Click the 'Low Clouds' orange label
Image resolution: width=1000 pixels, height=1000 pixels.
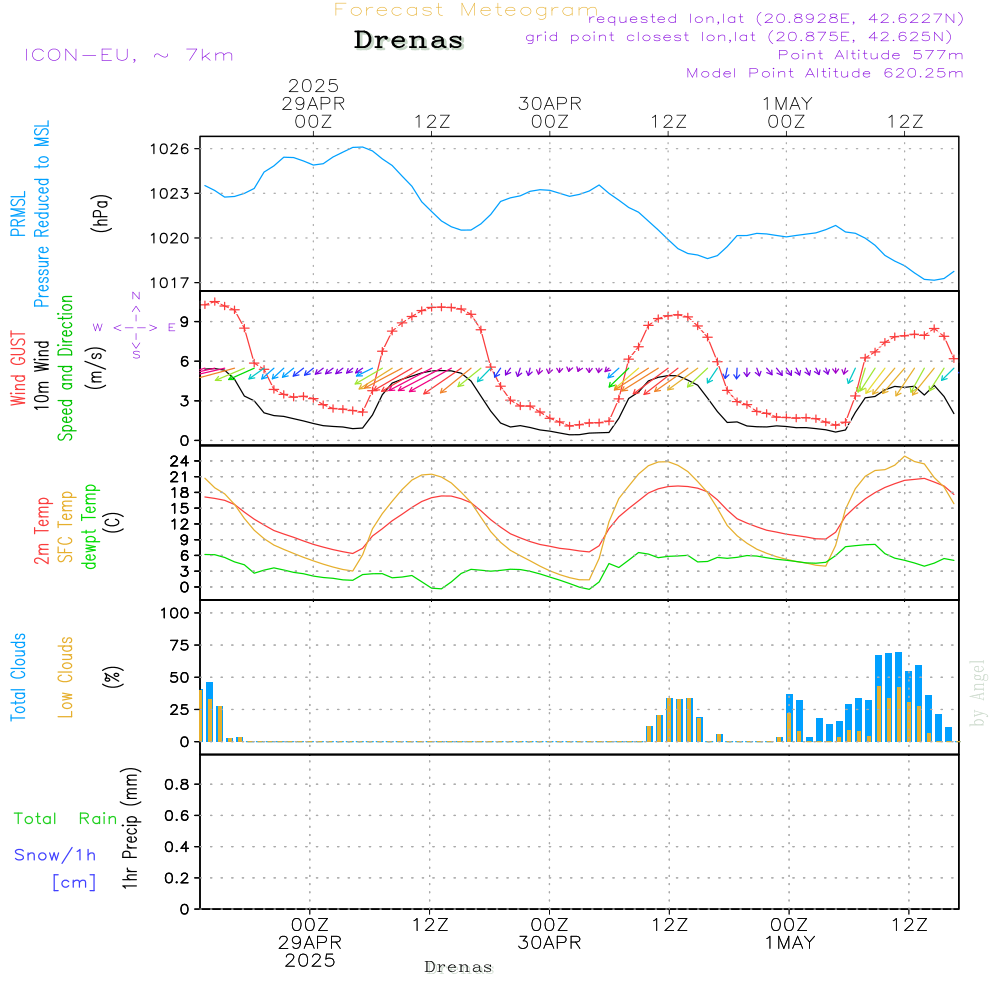(66, 677)
